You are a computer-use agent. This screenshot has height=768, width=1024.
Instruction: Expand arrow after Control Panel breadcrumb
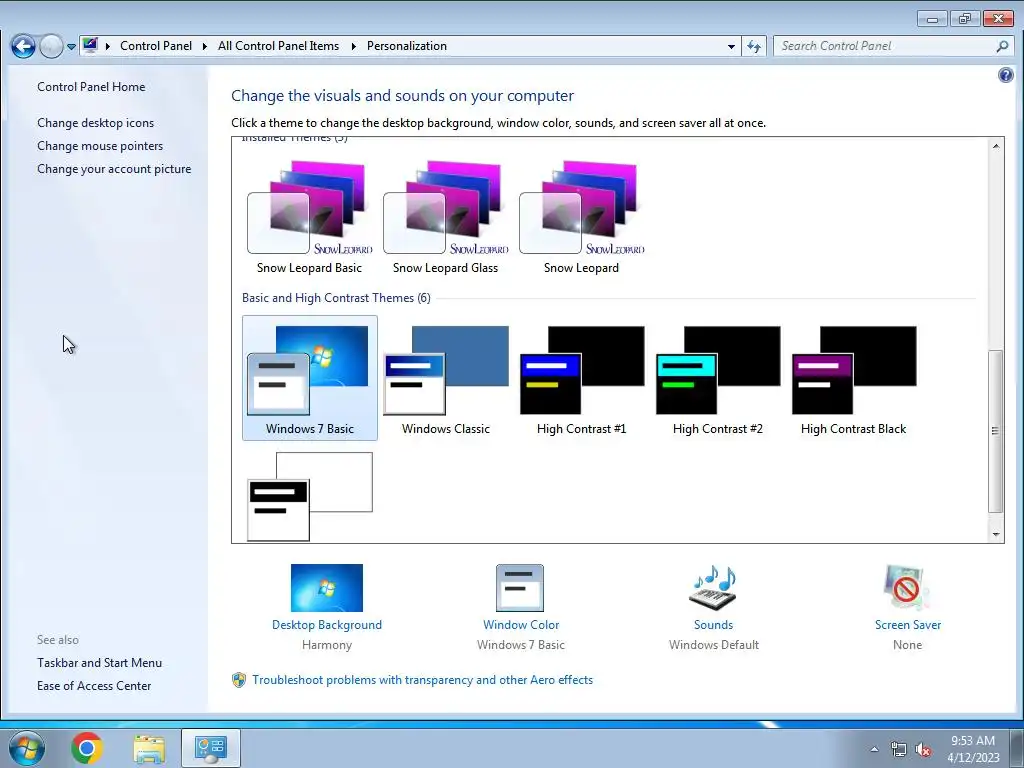click(x=204, y=46)
